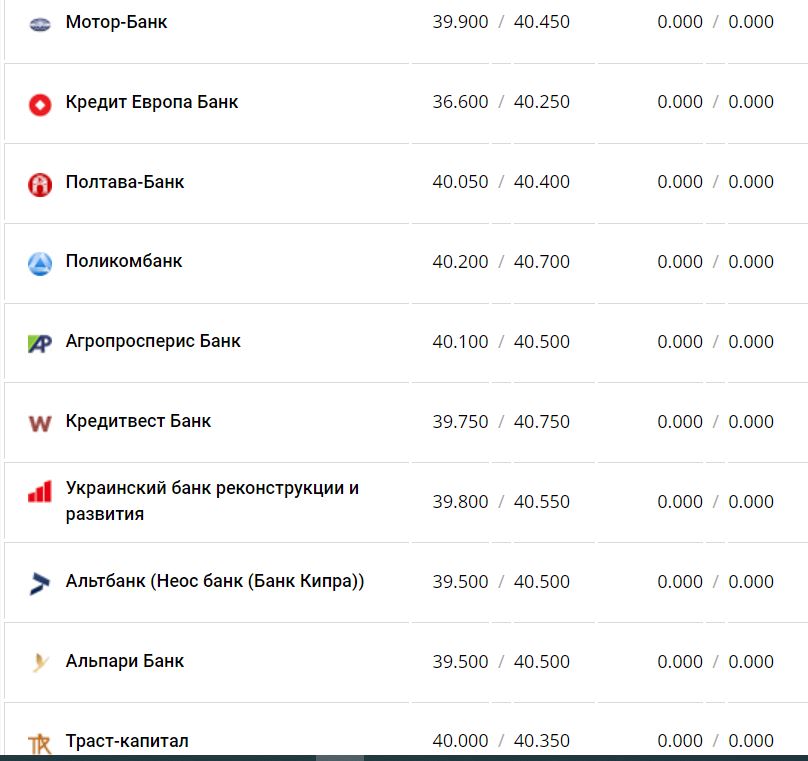Click the Альпари Банк logo icon
The width and height of the screenshot is (808, 761).
pos(39,662)
